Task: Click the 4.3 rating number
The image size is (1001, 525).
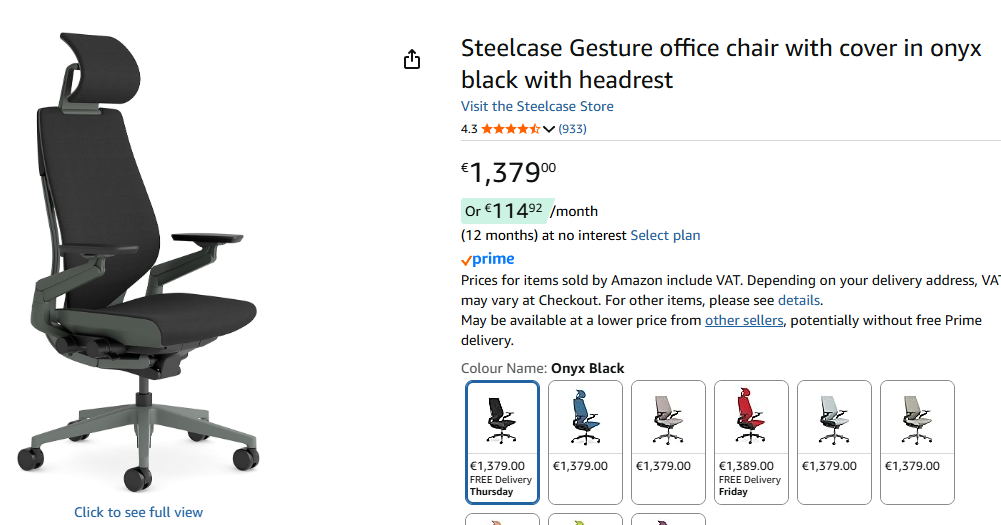Action: [469, 129]
